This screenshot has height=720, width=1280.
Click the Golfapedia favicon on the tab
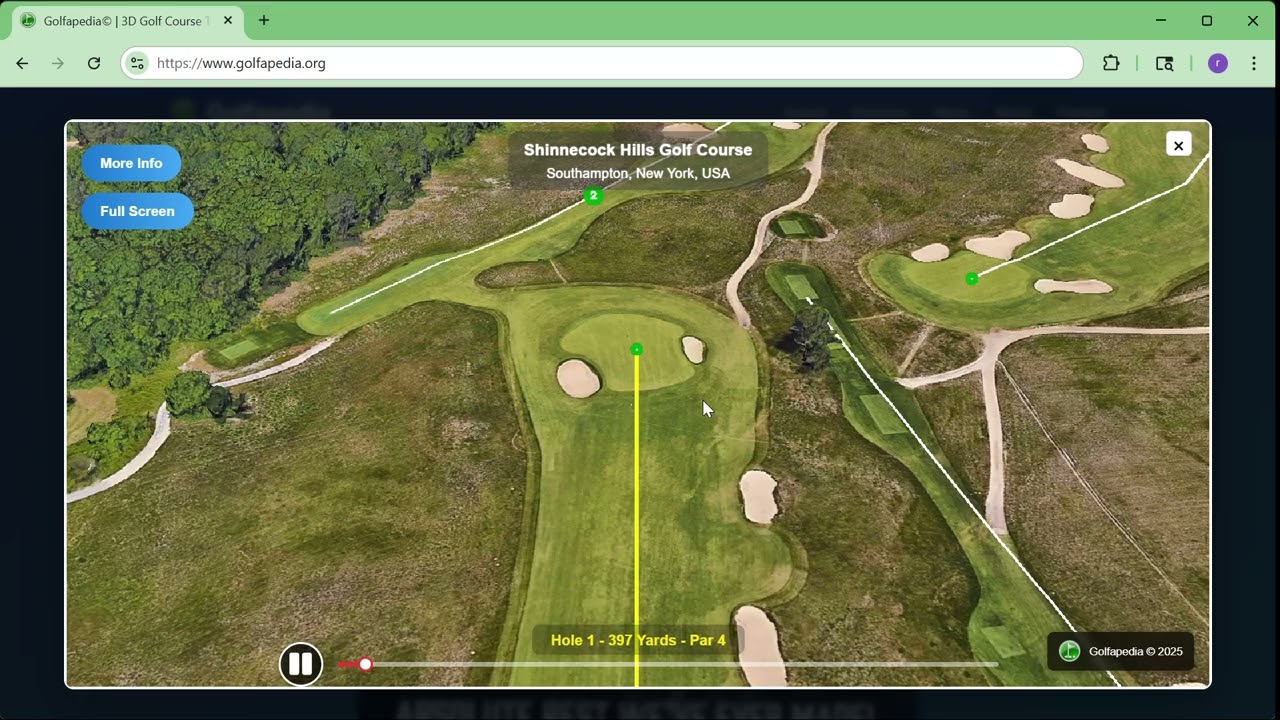click(x=28, y=21)
